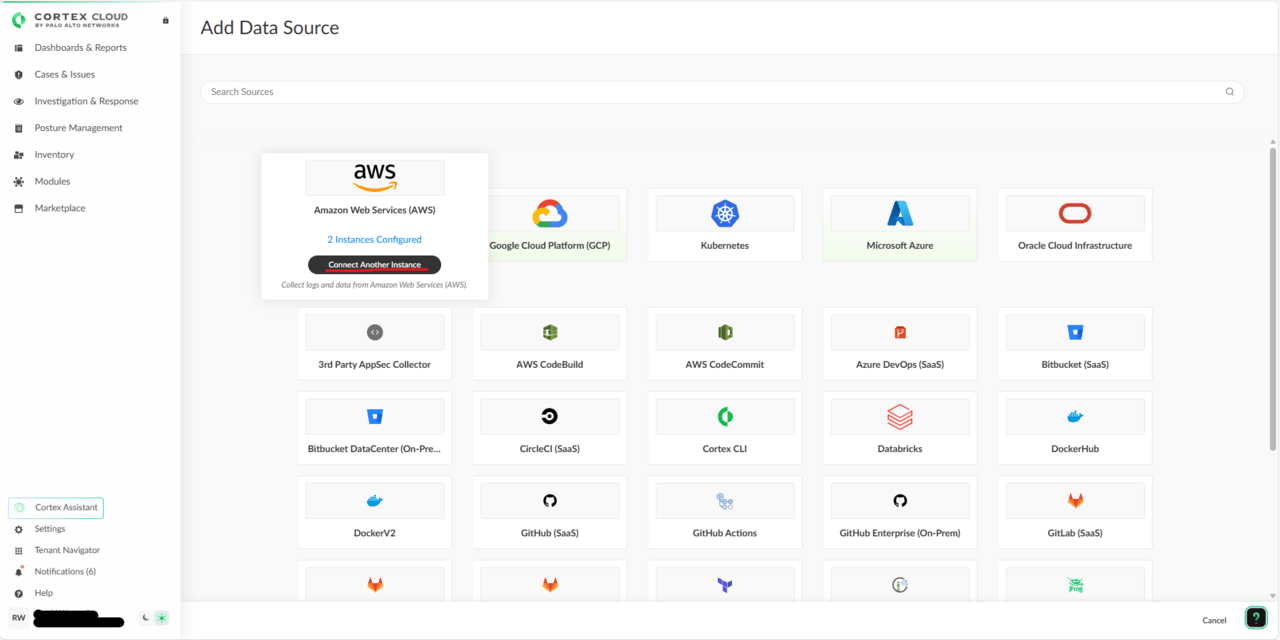1280x640 pixels.
Task: Click the lock icon beside the Cortex logo
Action: (166, 20)
